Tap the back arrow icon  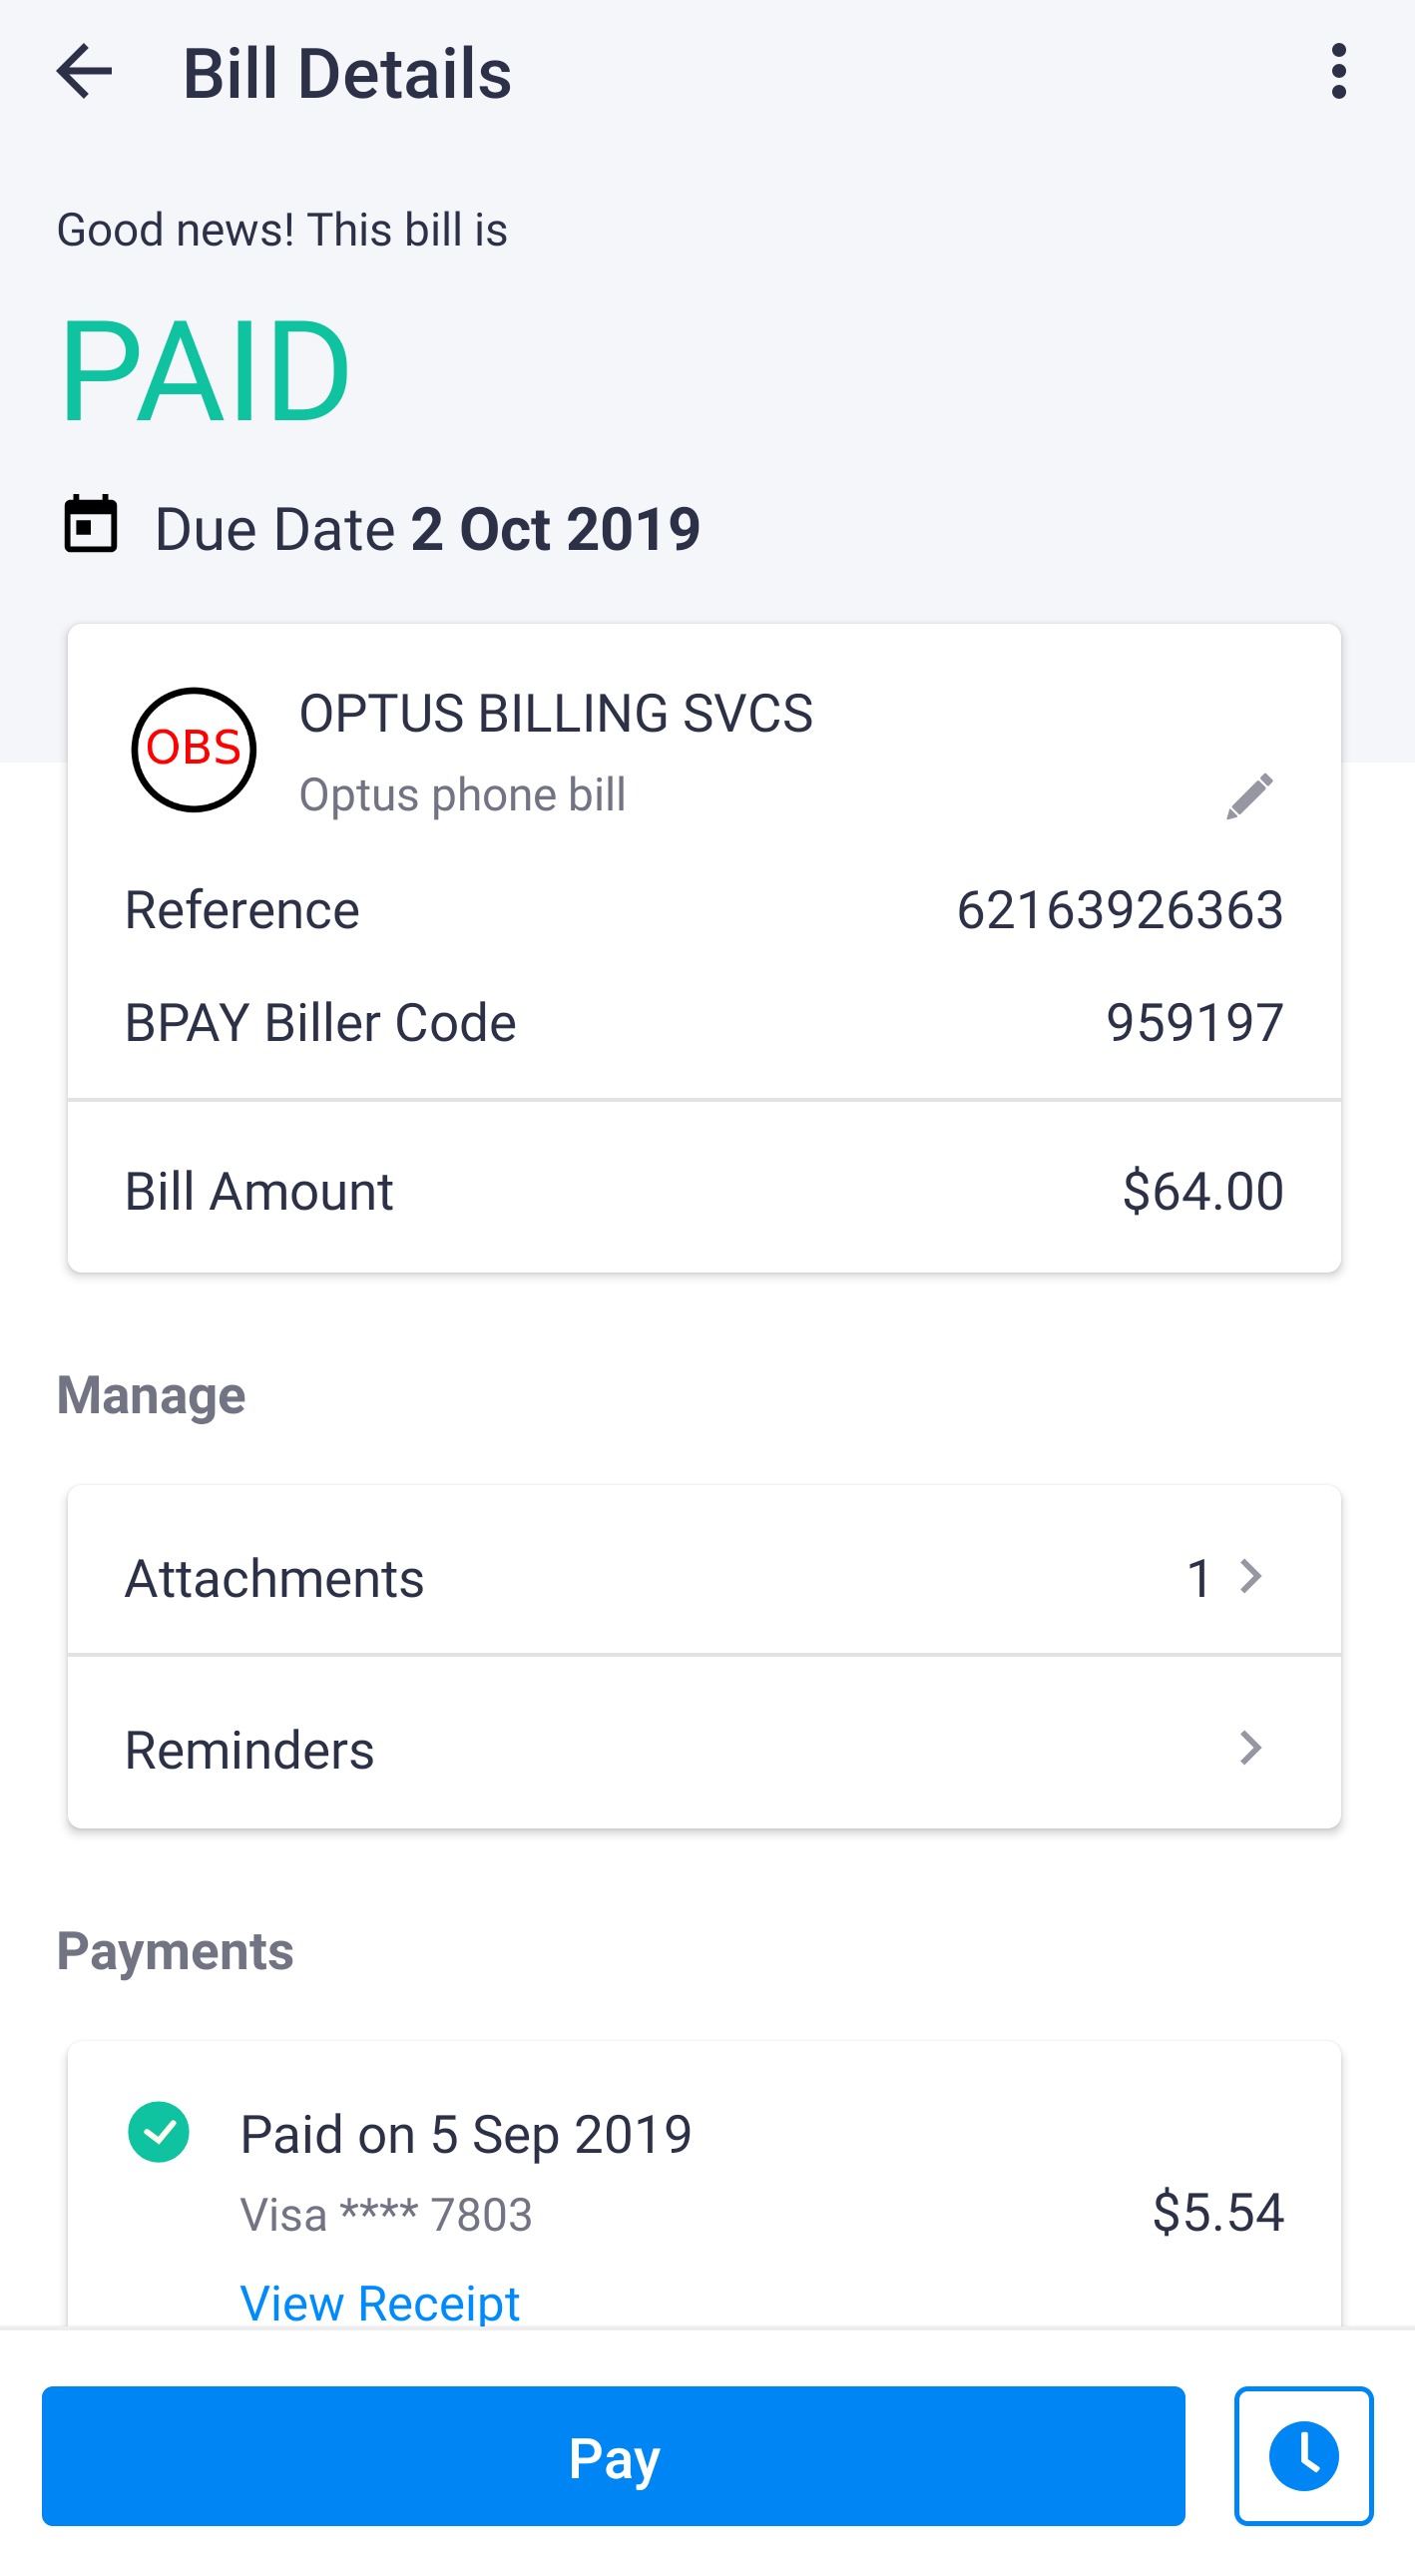point(84,72)
